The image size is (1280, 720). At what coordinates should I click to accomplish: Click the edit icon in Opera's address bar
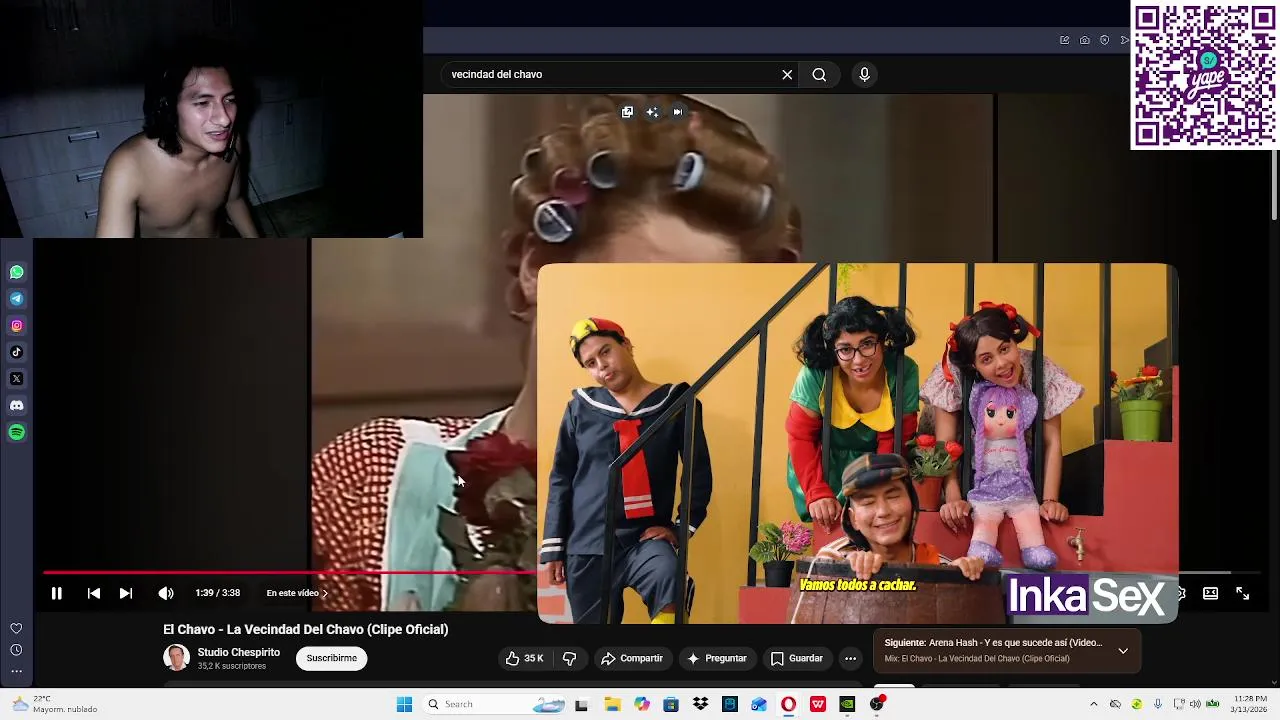[x=1064, y=40]
